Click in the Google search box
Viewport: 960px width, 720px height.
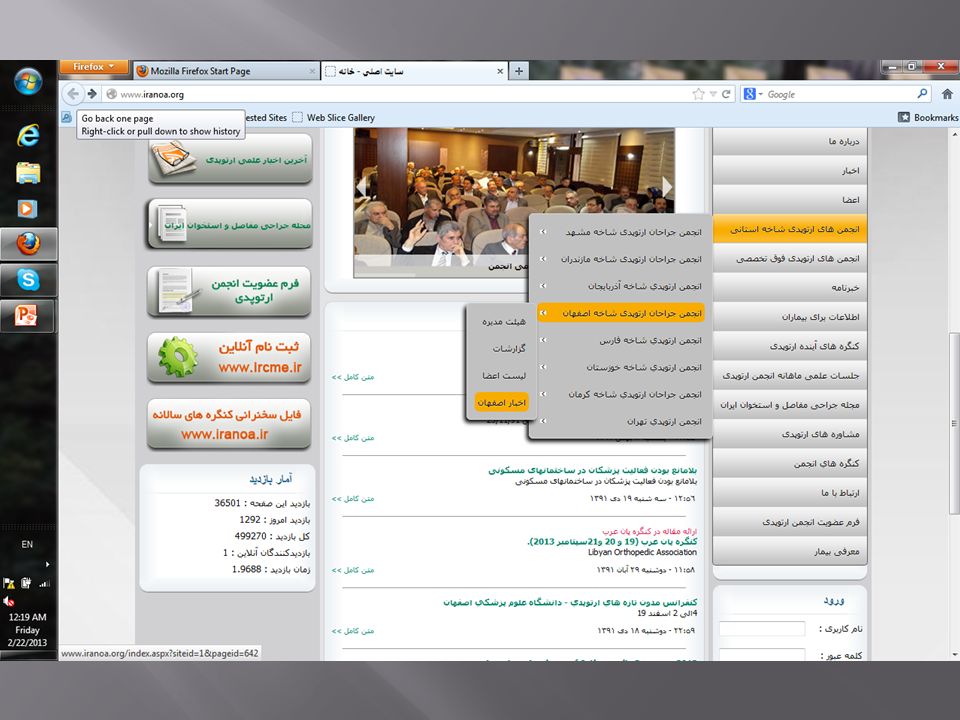coord(839,94)
